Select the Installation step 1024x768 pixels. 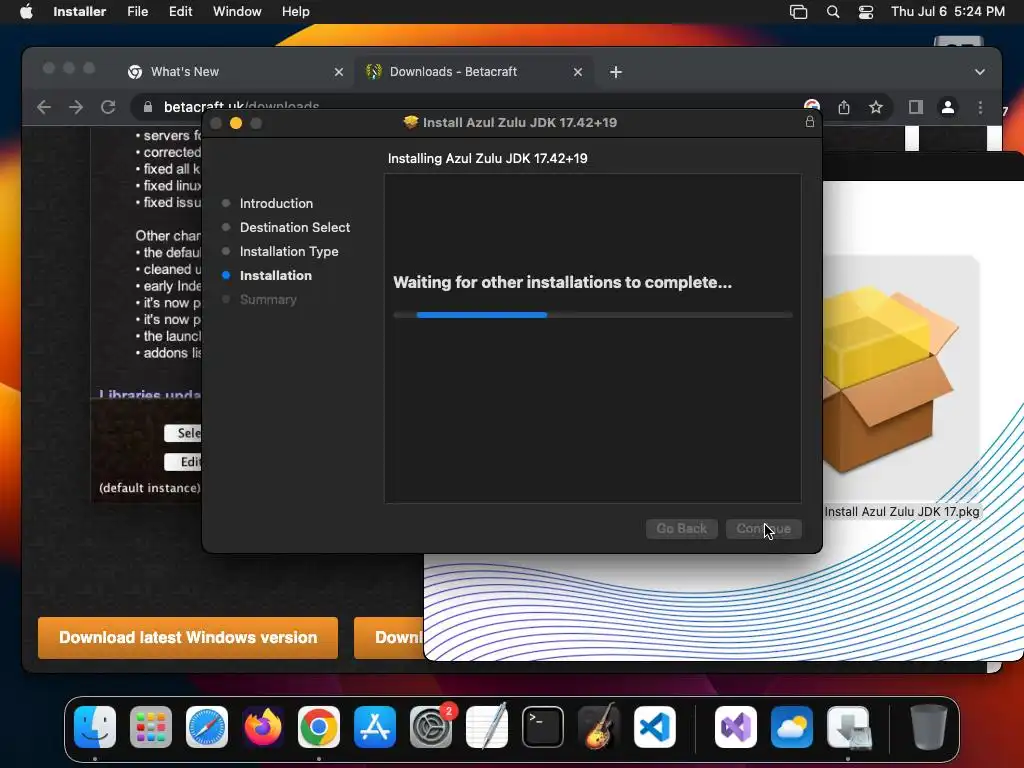point(276,276)
